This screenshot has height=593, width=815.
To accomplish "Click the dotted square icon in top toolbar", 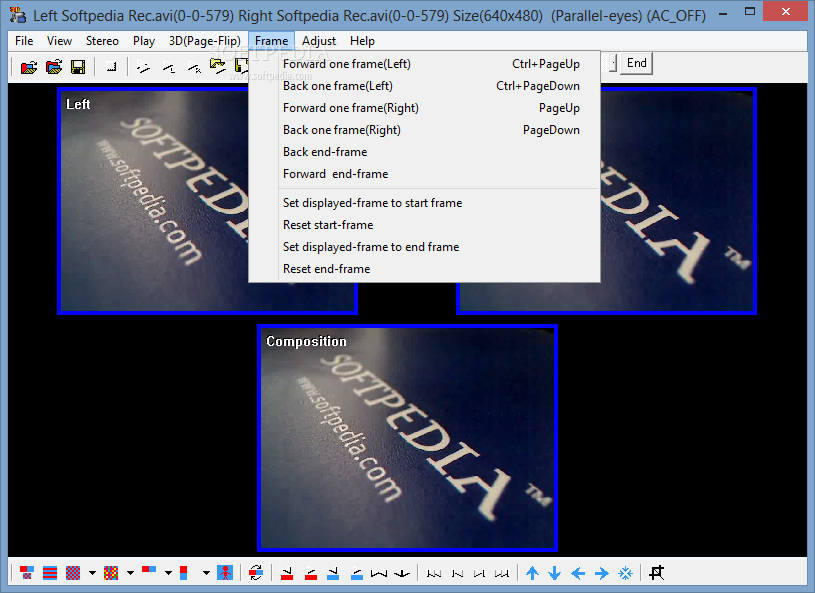I will tap(112, 67).
